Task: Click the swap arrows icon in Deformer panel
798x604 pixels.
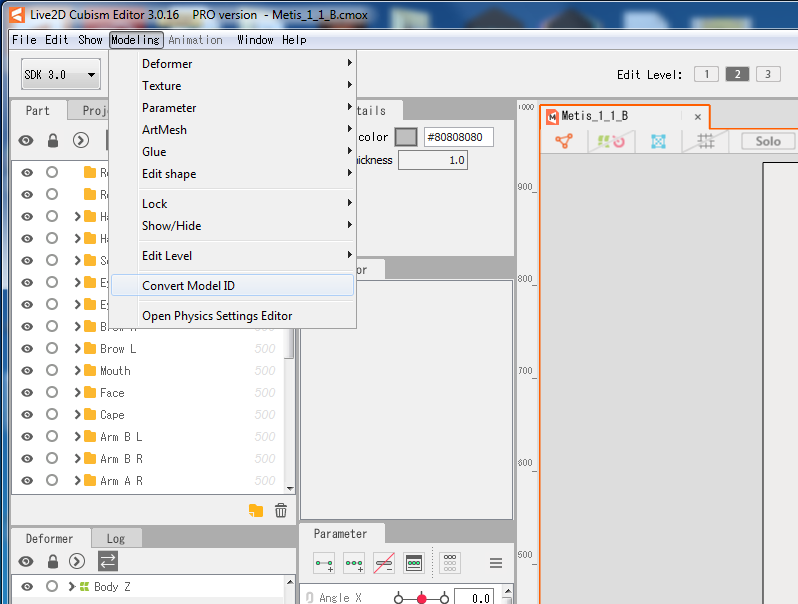Action: coord(108,561)
